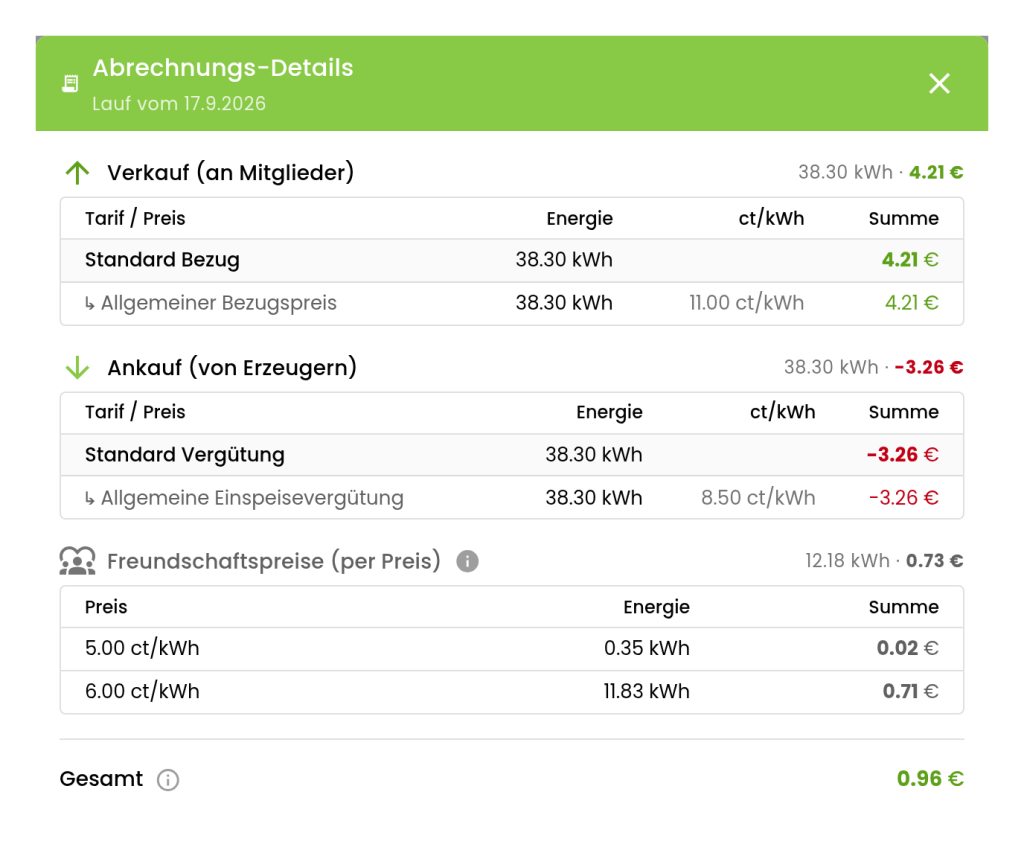Click the Ankauf (von Erzeugern) heading
Viewport: 1024px width, 853px height.
tap(232, 368)
